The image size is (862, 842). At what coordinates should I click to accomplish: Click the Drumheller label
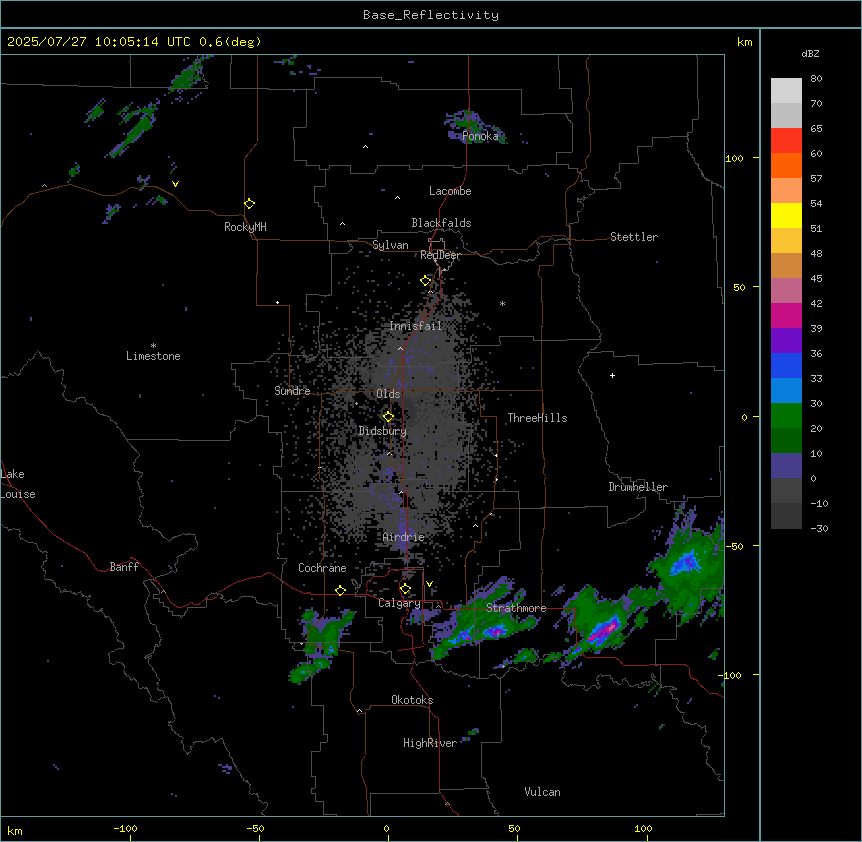point(638,487)
